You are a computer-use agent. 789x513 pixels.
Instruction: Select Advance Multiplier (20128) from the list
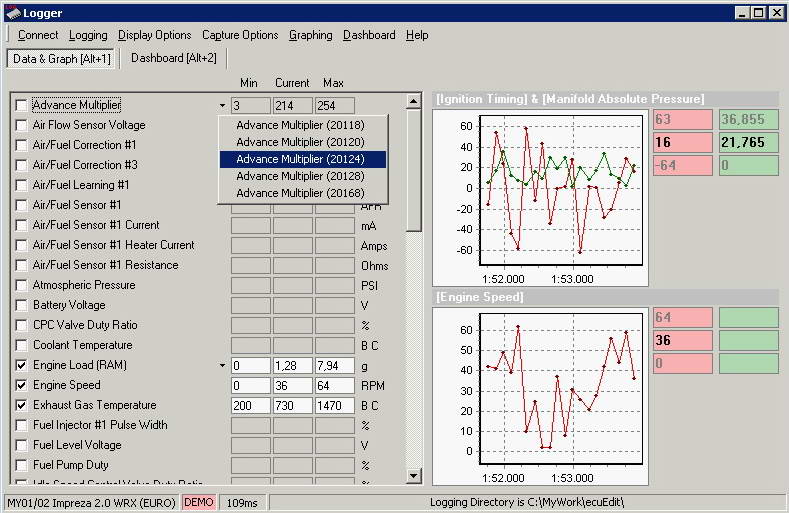point(300,176)
